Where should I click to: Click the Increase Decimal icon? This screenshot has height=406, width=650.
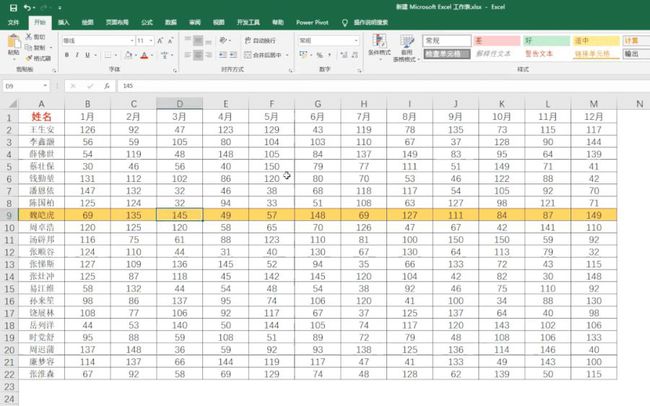pyautogui.click(x=344, y=55)
